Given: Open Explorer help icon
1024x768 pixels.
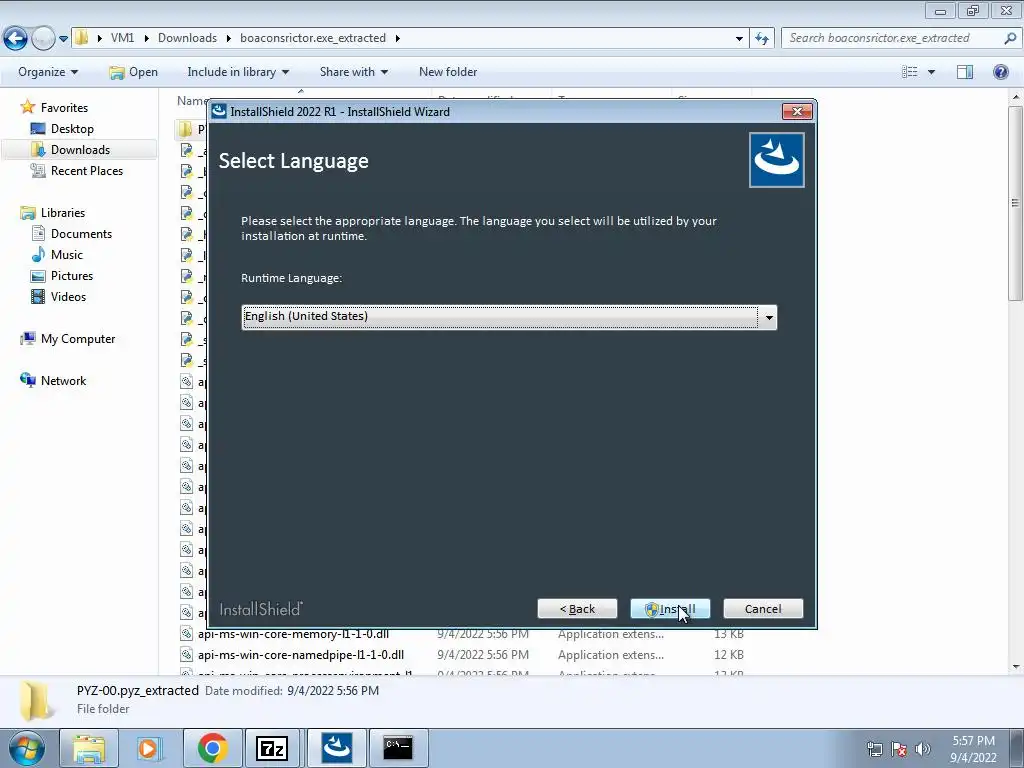Looking at the screenshot, I should (x=1000, y=72).
